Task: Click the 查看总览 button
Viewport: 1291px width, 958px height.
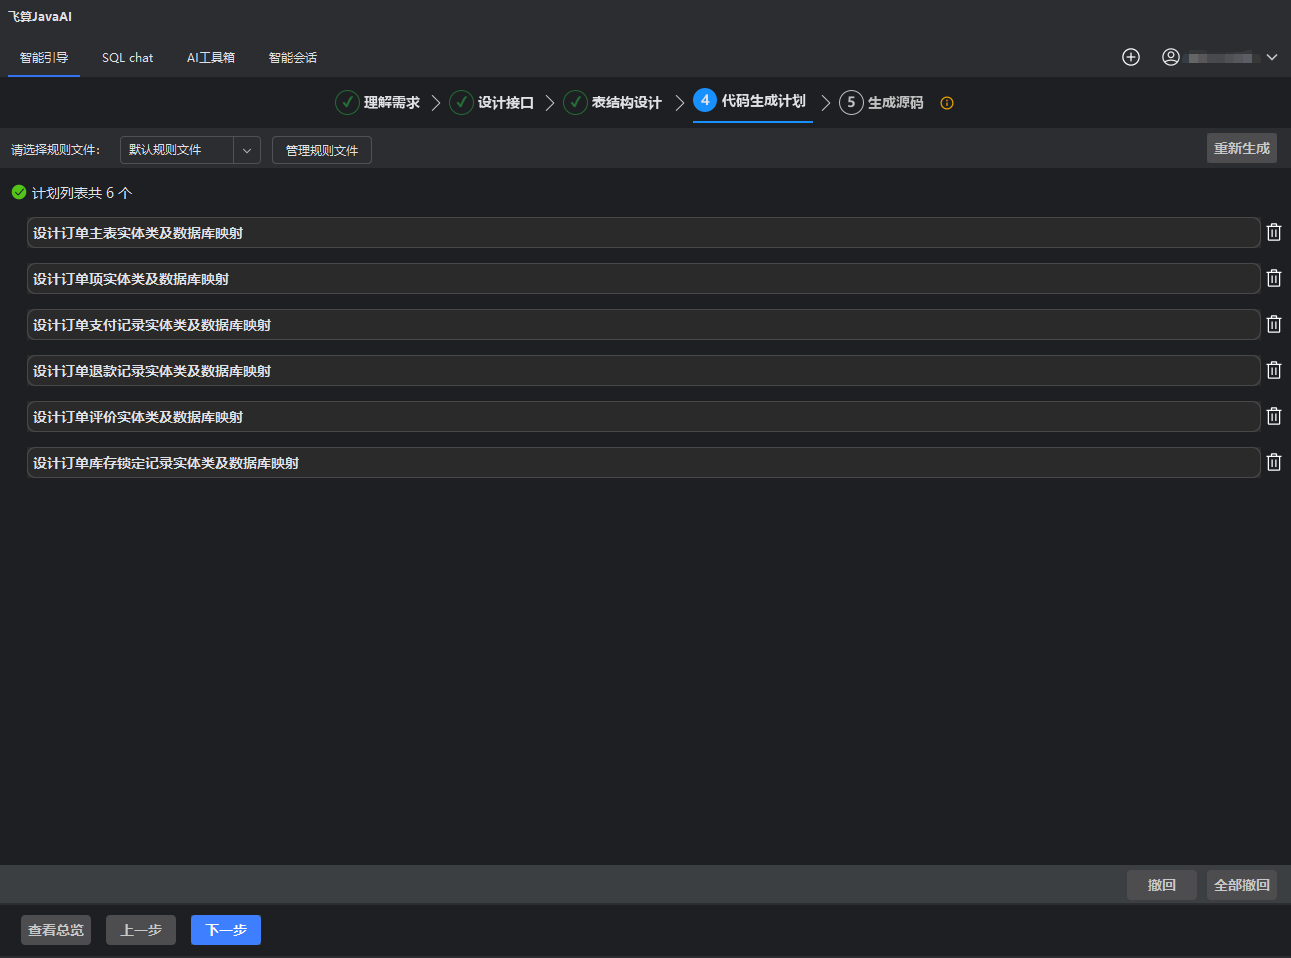Action: [x=56, y=930]
